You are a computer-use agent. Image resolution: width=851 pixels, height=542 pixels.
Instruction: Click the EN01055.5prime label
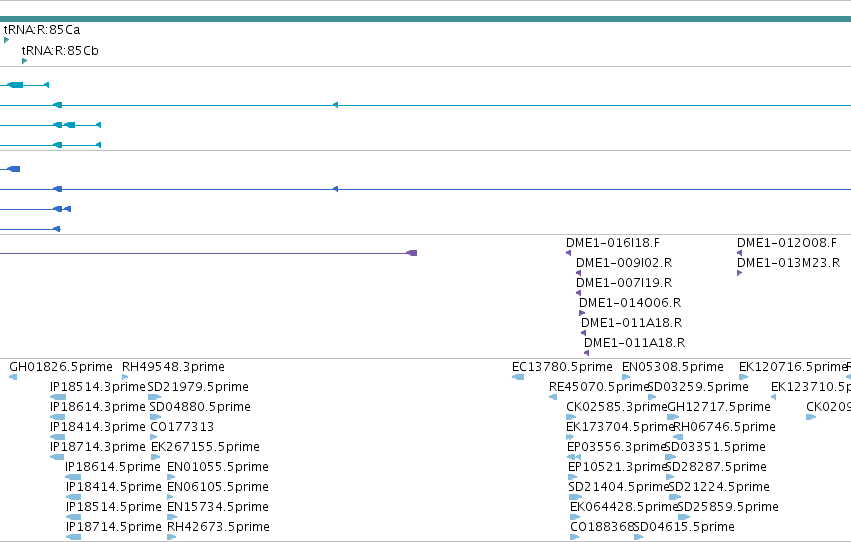[218, 468]
